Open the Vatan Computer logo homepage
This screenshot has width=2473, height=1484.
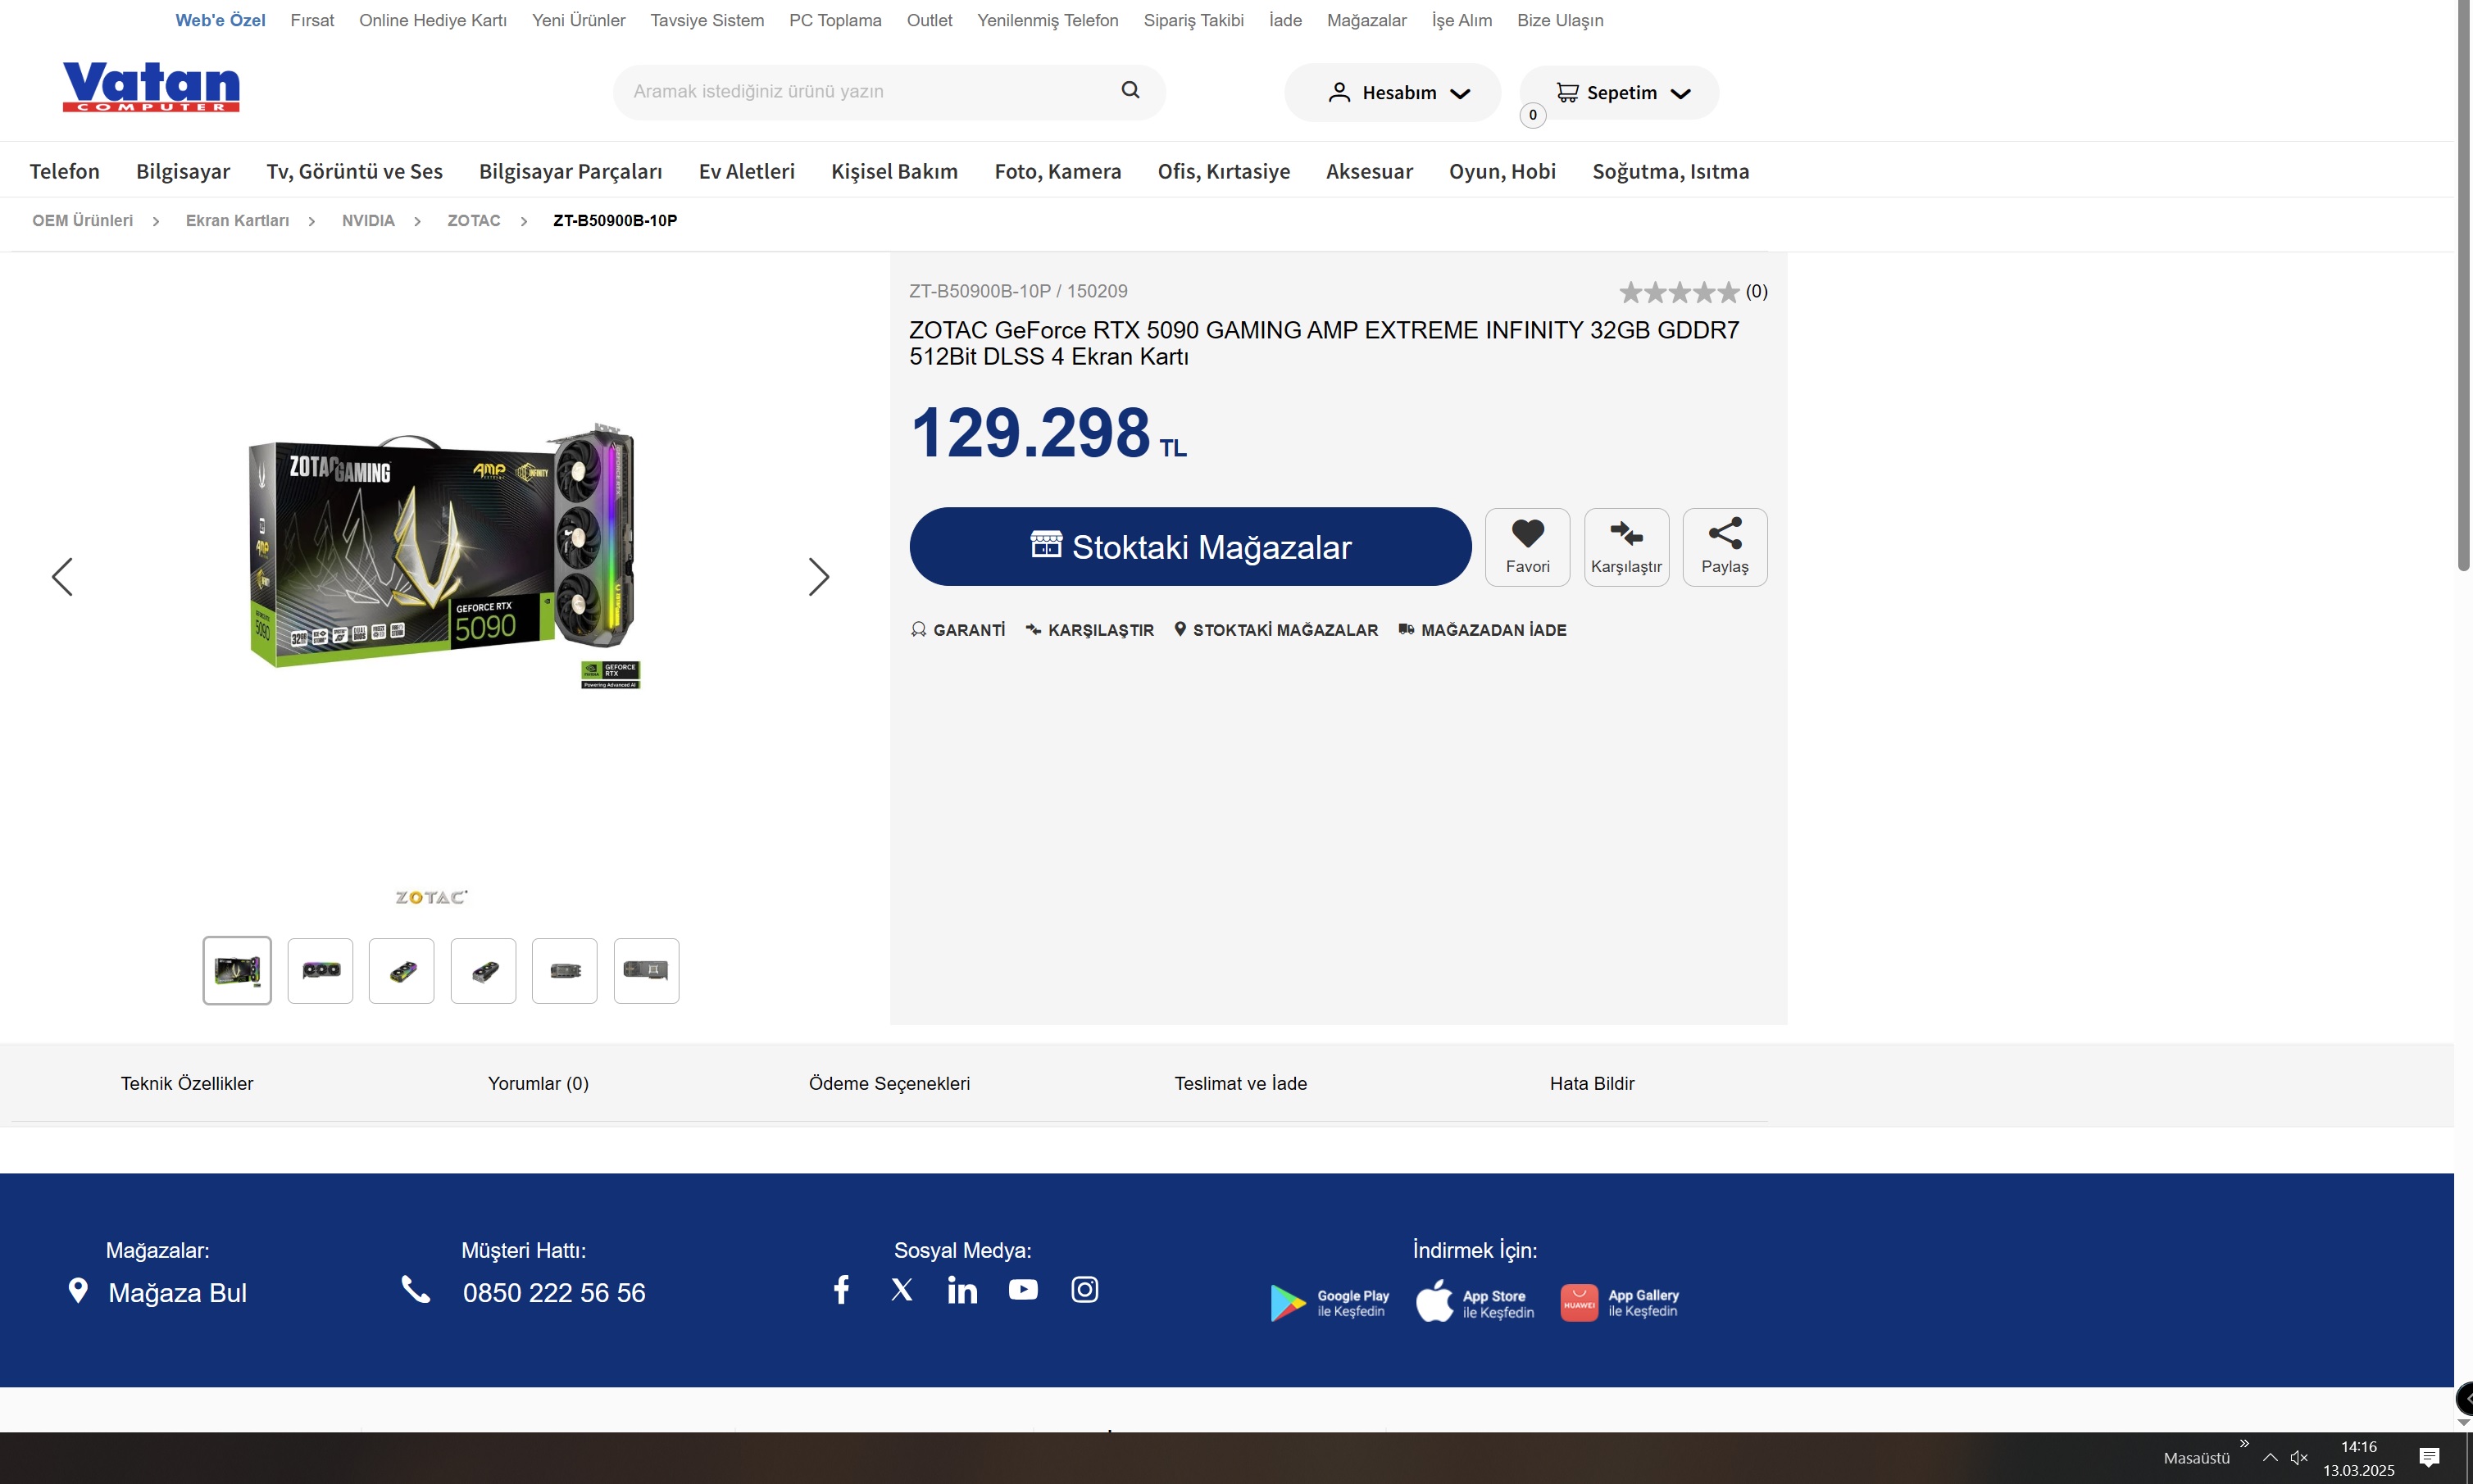[151, 87]
